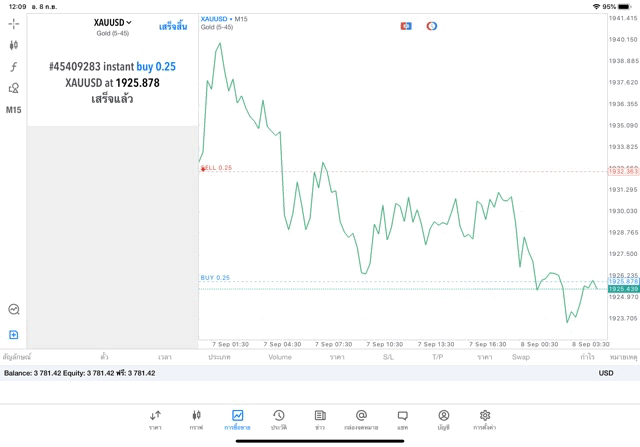Image resolution: width=640 pixels, height=447 pixels.
Task: Click the Balance and Equity summary row
Action: click(80, 373)
